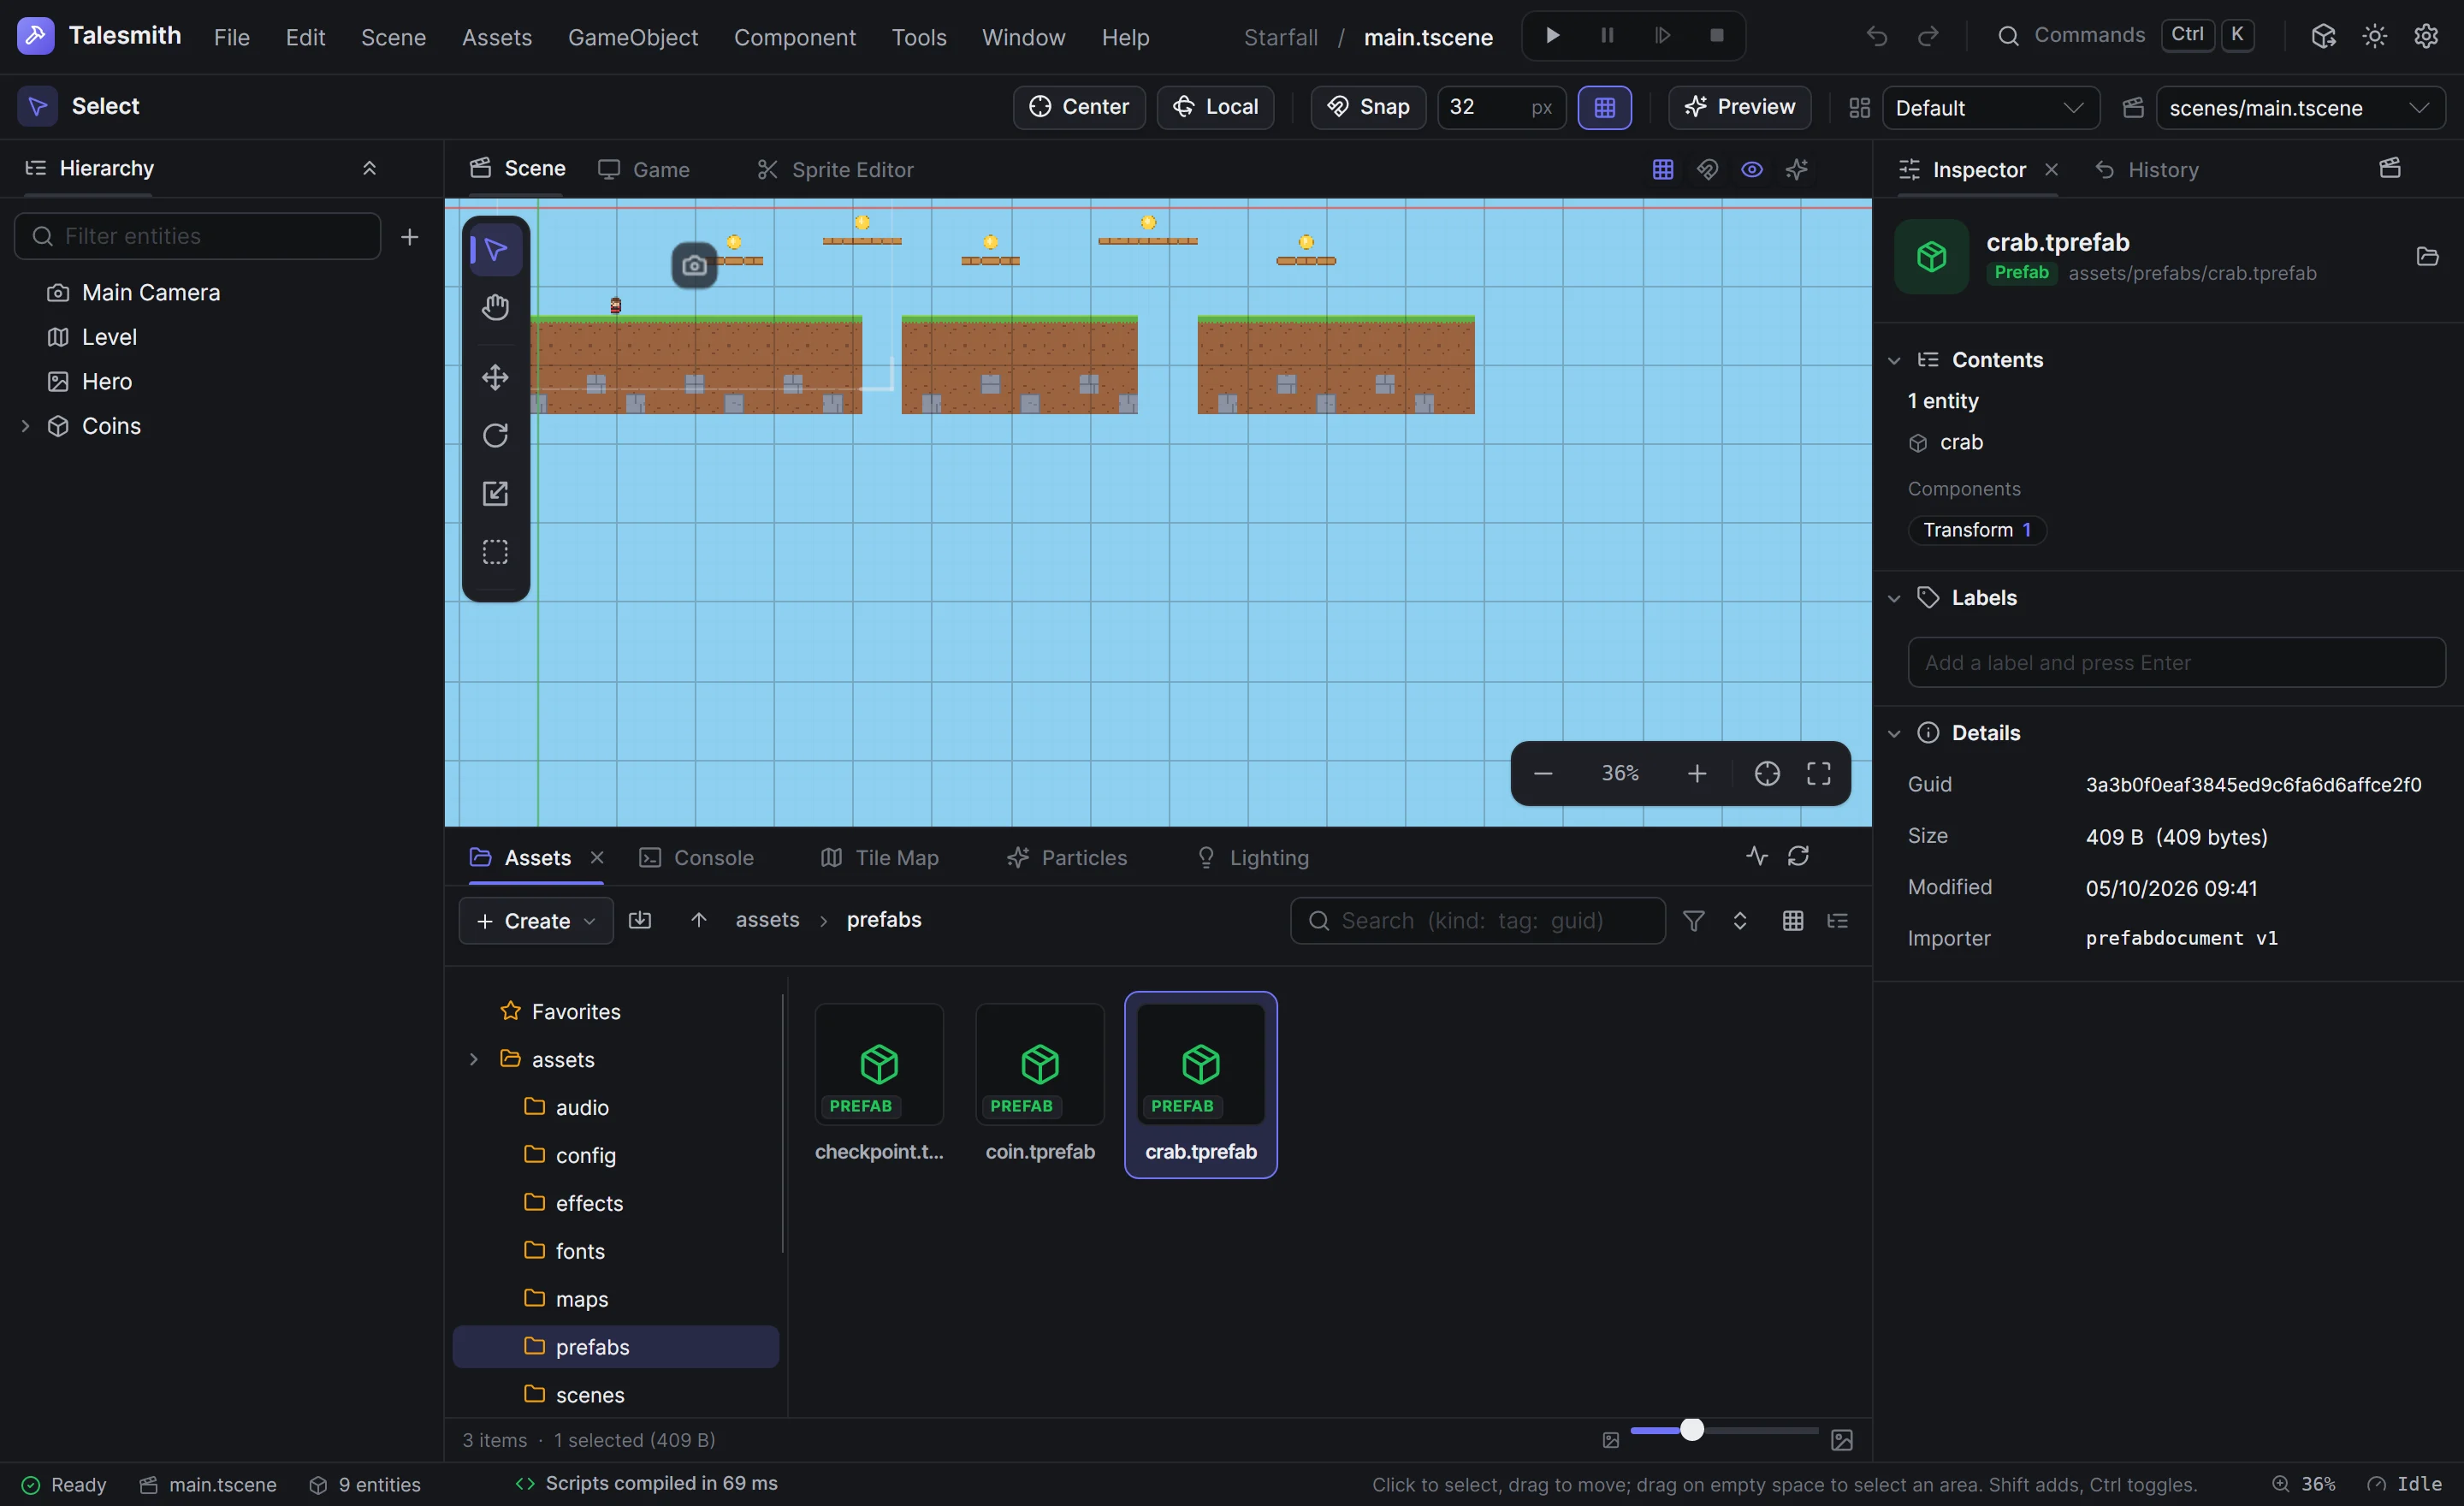Switch to the Game tab

pos(644,169)
